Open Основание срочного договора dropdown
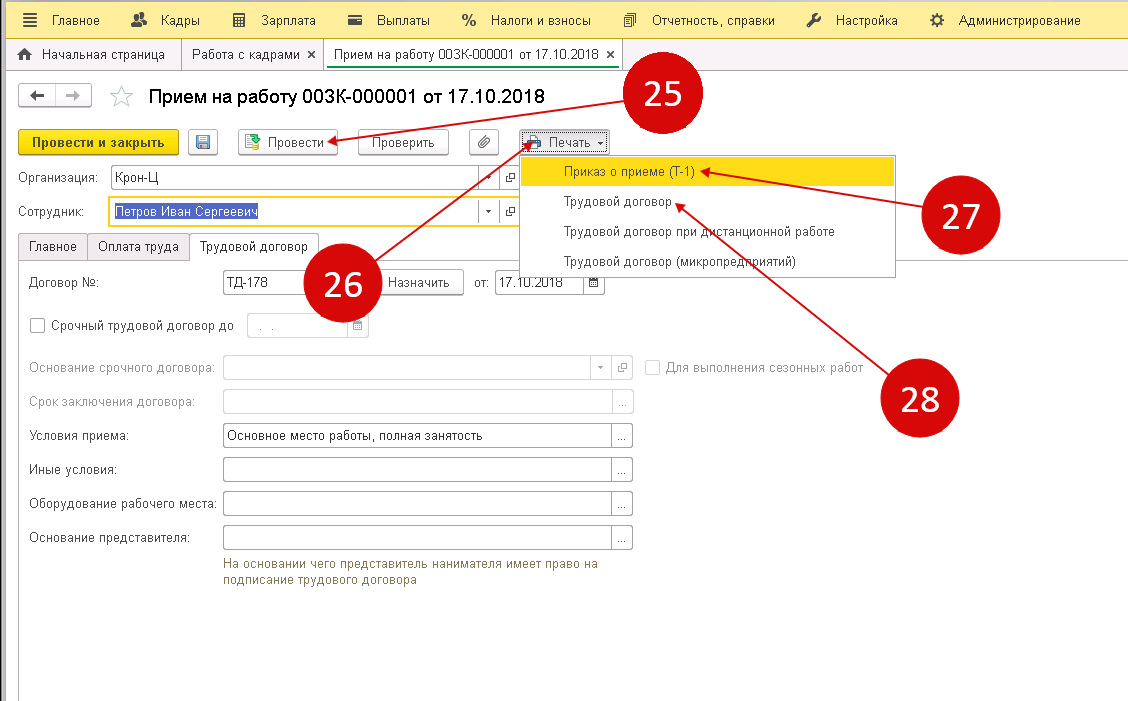1128x701 pixels. pos(600,367)
